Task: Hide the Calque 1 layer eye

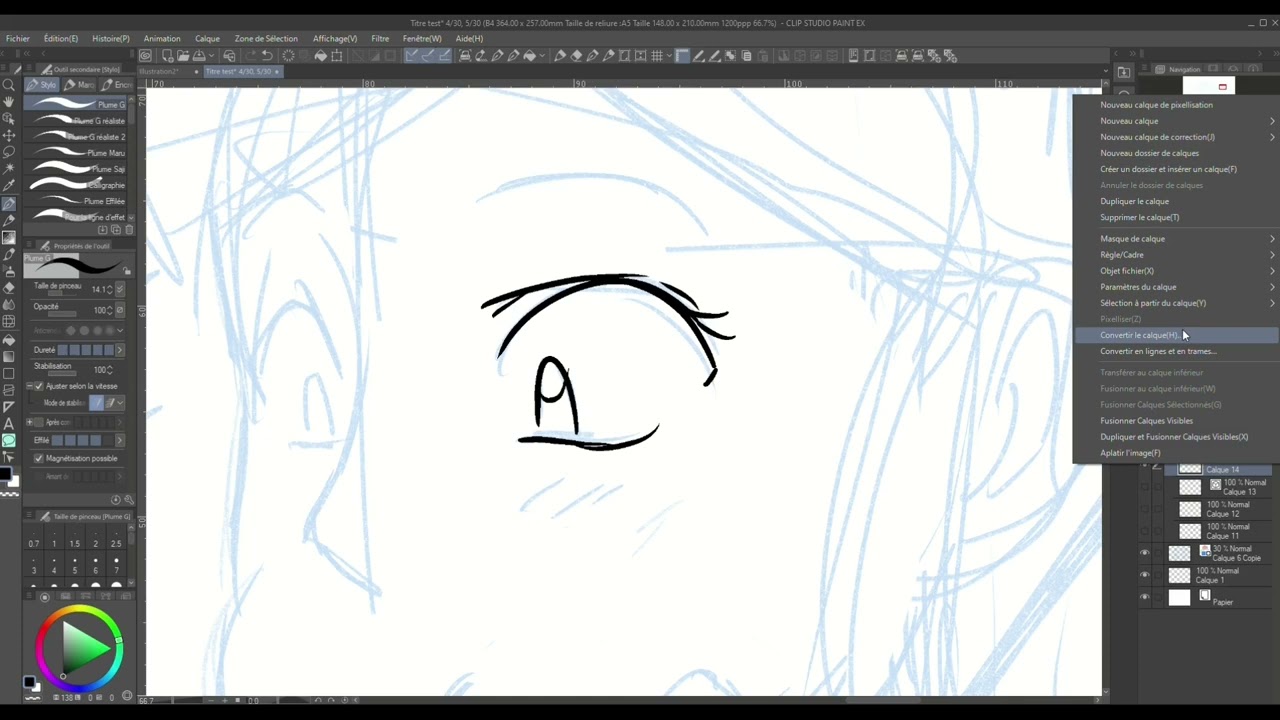Action: click(x=1145, y=575)
